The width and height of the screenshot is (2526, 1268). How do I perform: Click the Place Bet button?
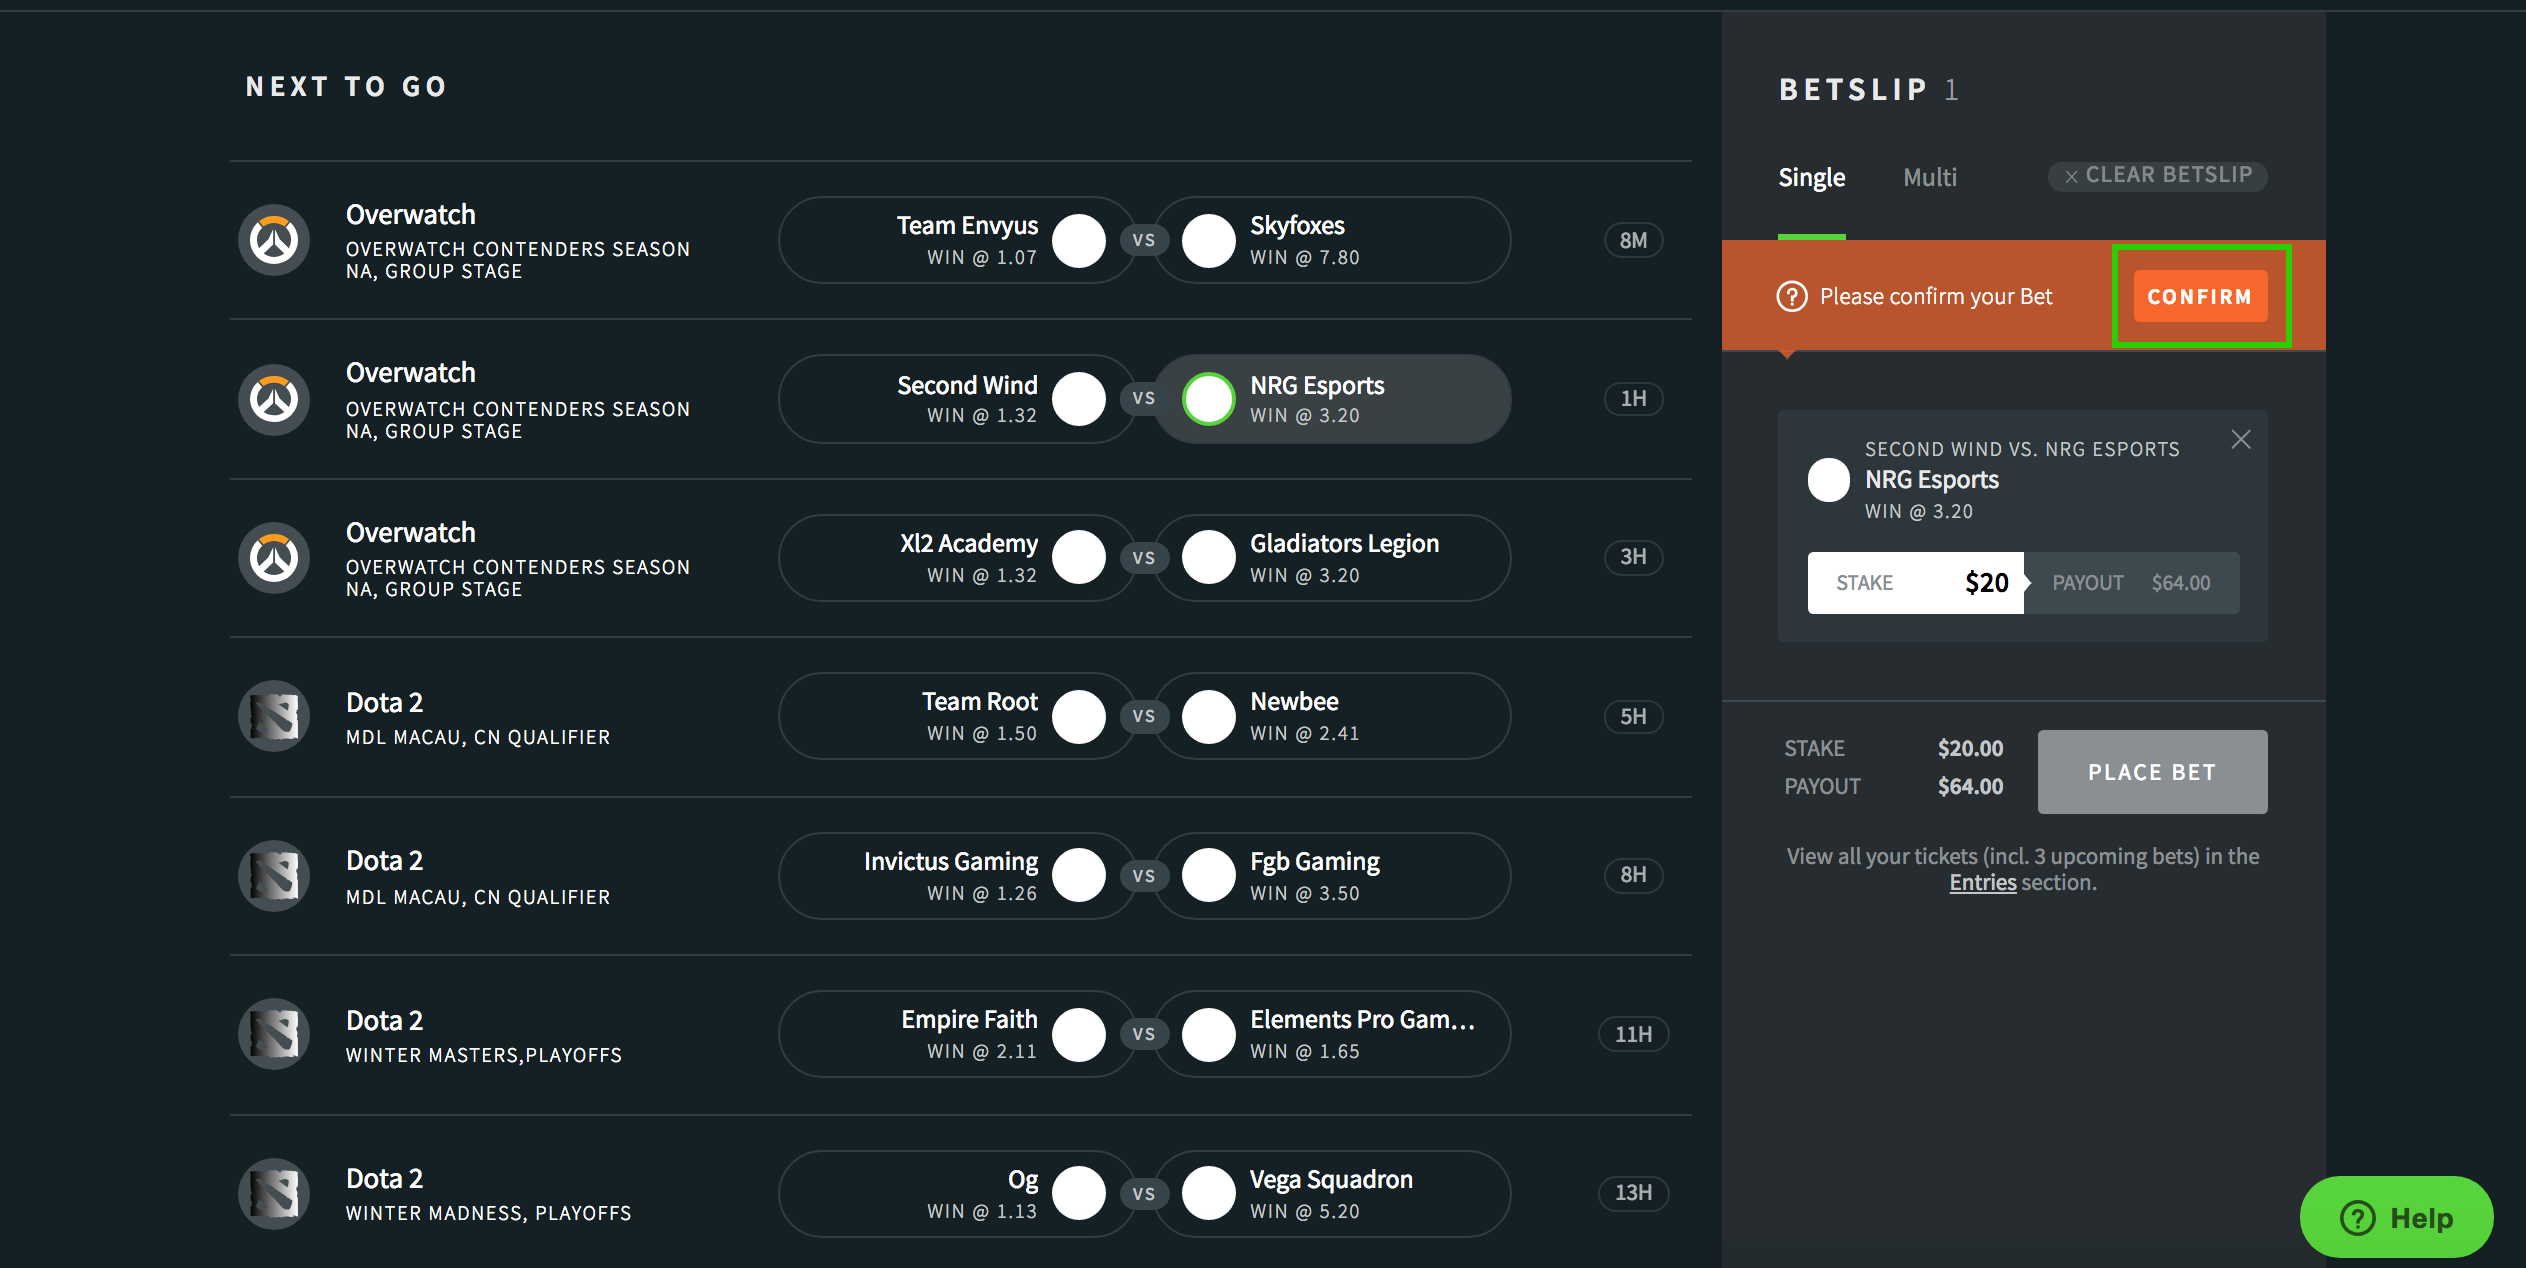point(2152,772)
